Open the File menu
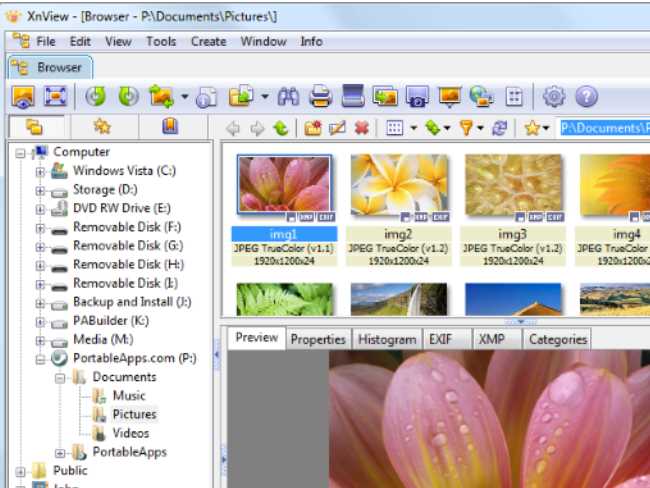 pos(46,41)
